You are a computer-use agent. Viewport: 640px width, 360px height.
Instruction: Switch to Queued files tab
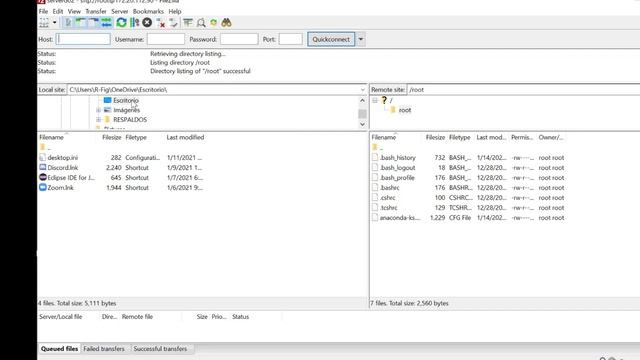(x=59, y=349)
